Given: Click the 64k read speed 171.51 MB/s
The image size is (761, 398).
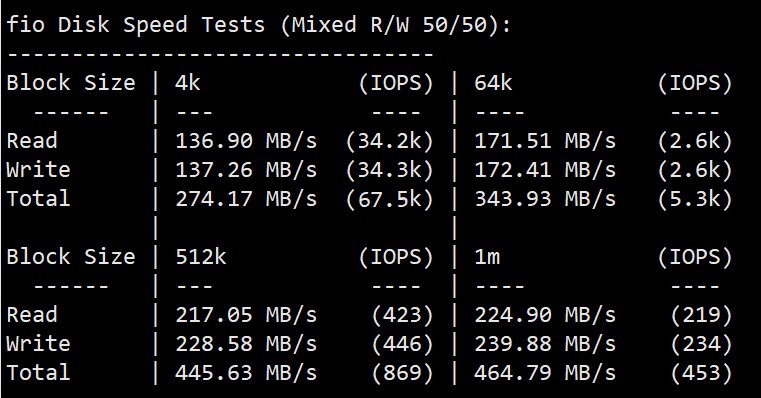Looking at the screenshot, I should [545, 141].
